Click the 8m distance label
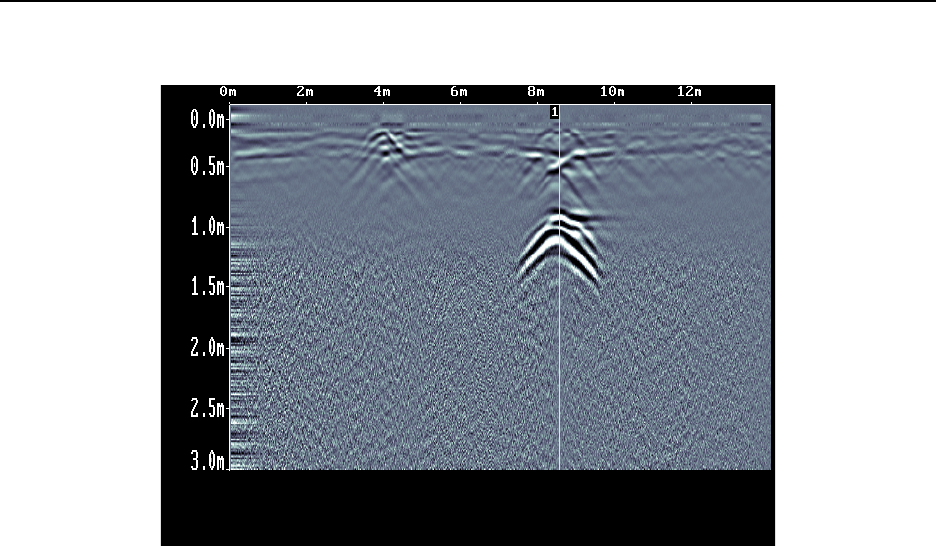Screen dimensions: 936x546 click(x=536, y=92)
